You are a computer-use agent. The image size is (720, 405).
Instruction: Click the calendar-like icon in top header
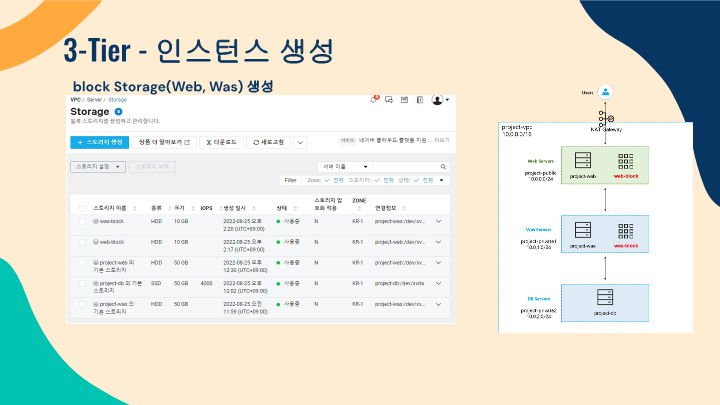click(x=404, y=100)
